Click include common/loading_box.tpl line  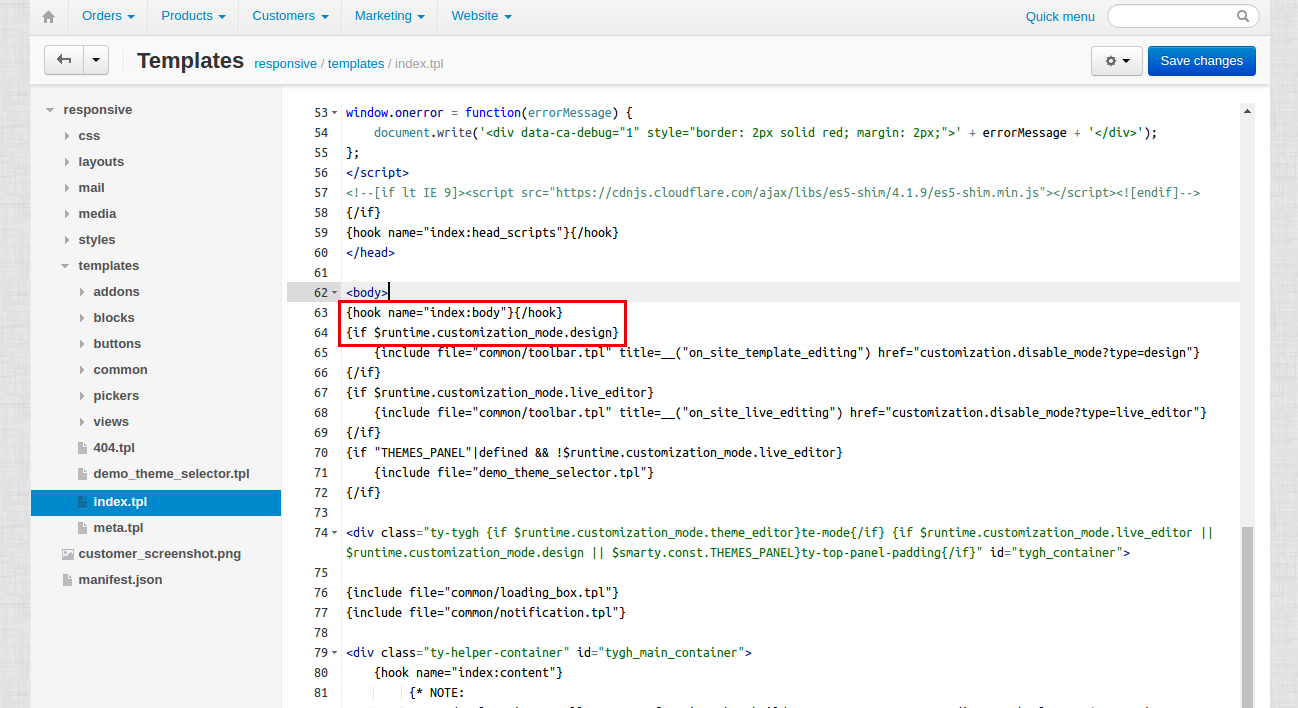click(482, 593)
